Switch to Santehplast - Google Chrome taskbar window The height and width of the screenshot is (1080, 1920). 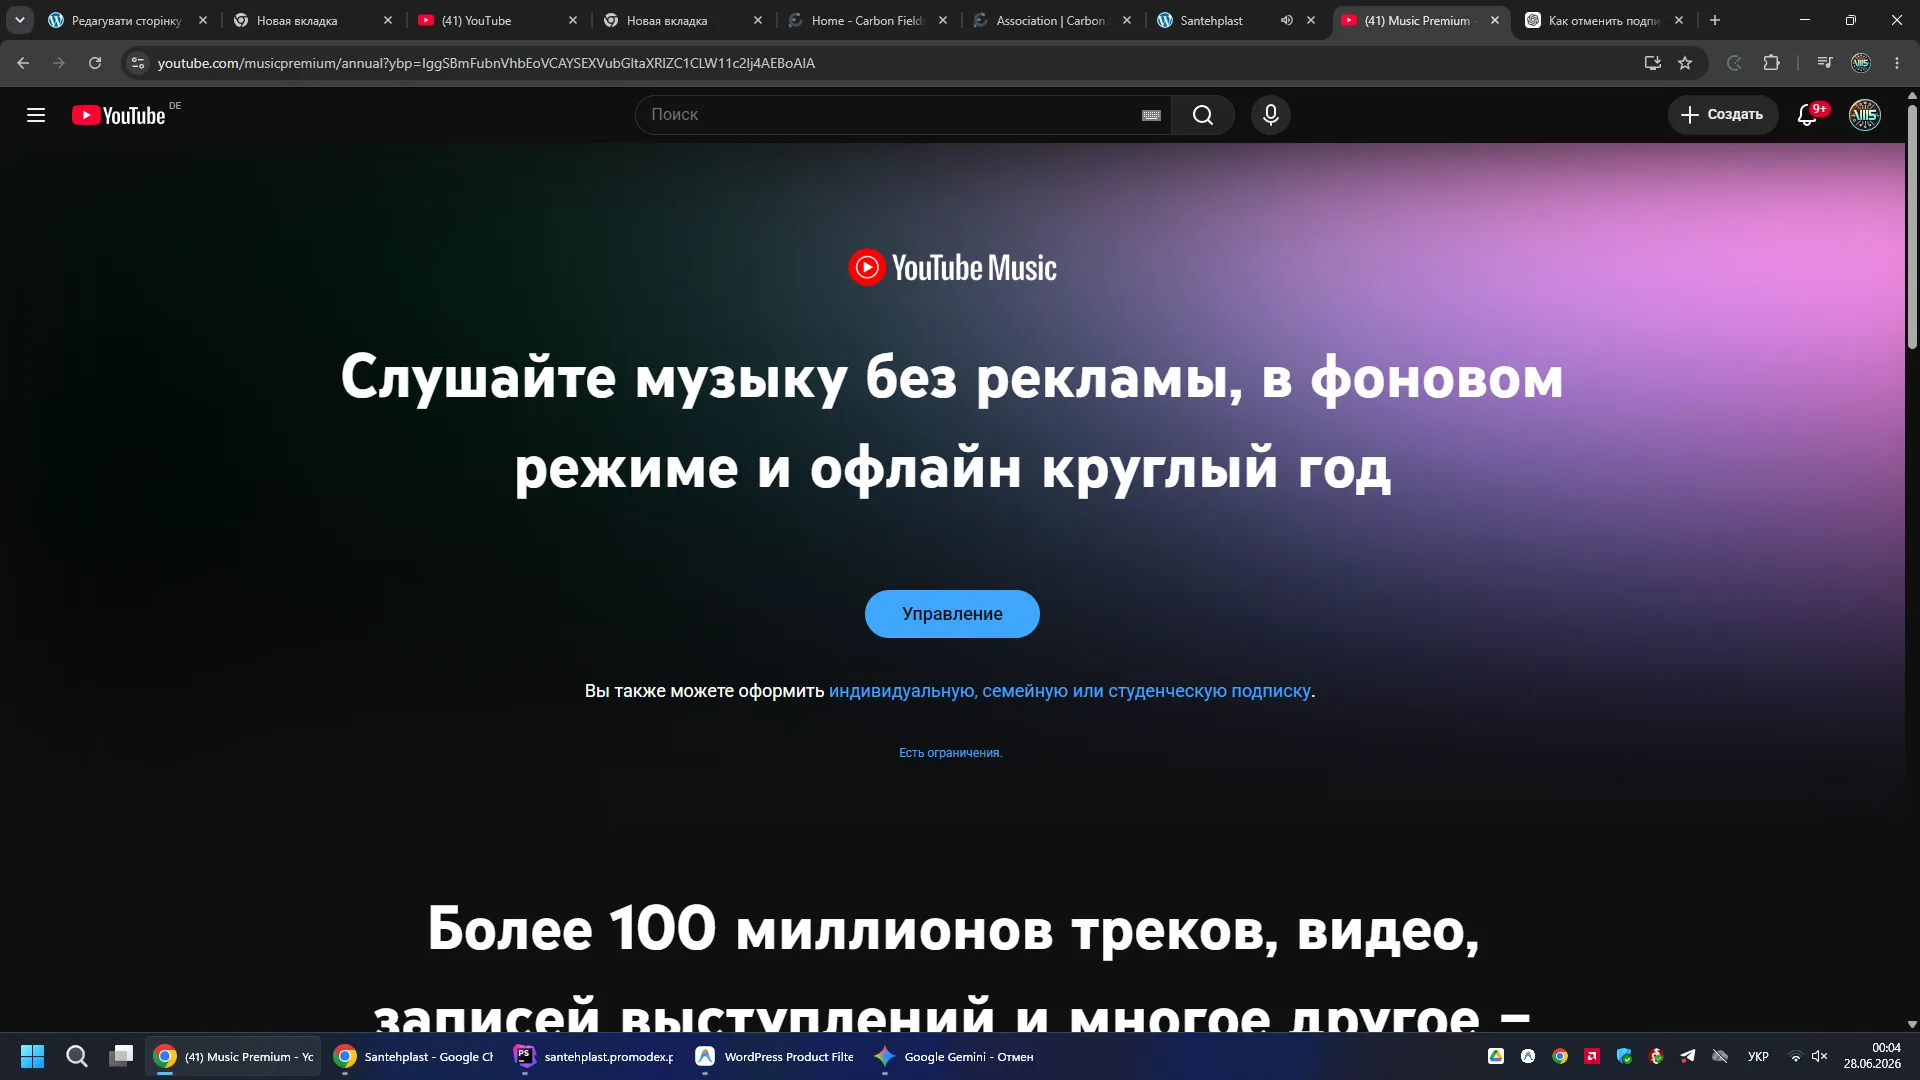(x=414, y=1056)
